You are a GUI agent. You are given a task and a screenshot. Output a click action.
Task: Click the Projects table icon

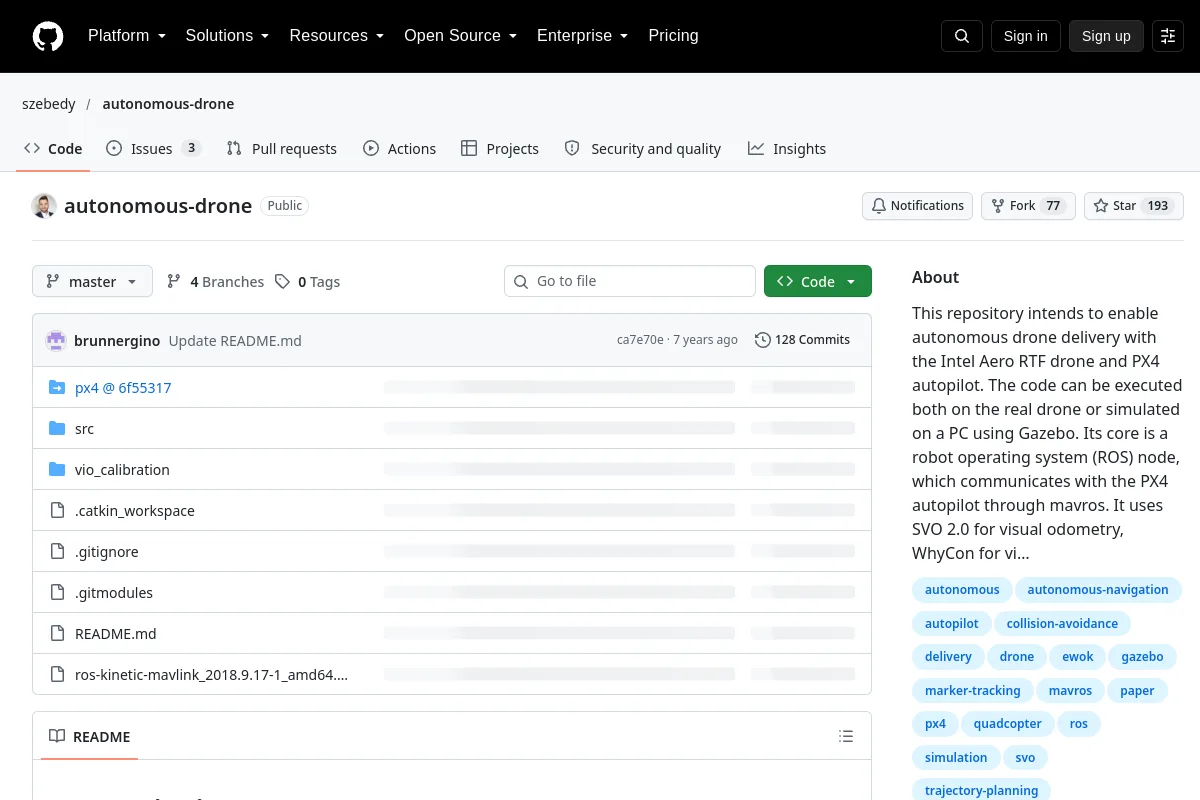469,148
